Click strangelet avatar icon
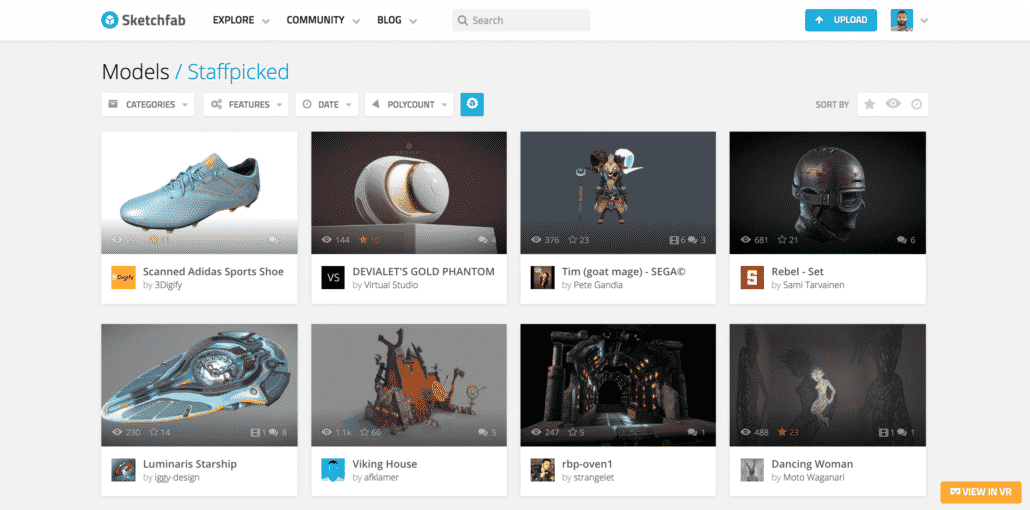 point(543,470)
